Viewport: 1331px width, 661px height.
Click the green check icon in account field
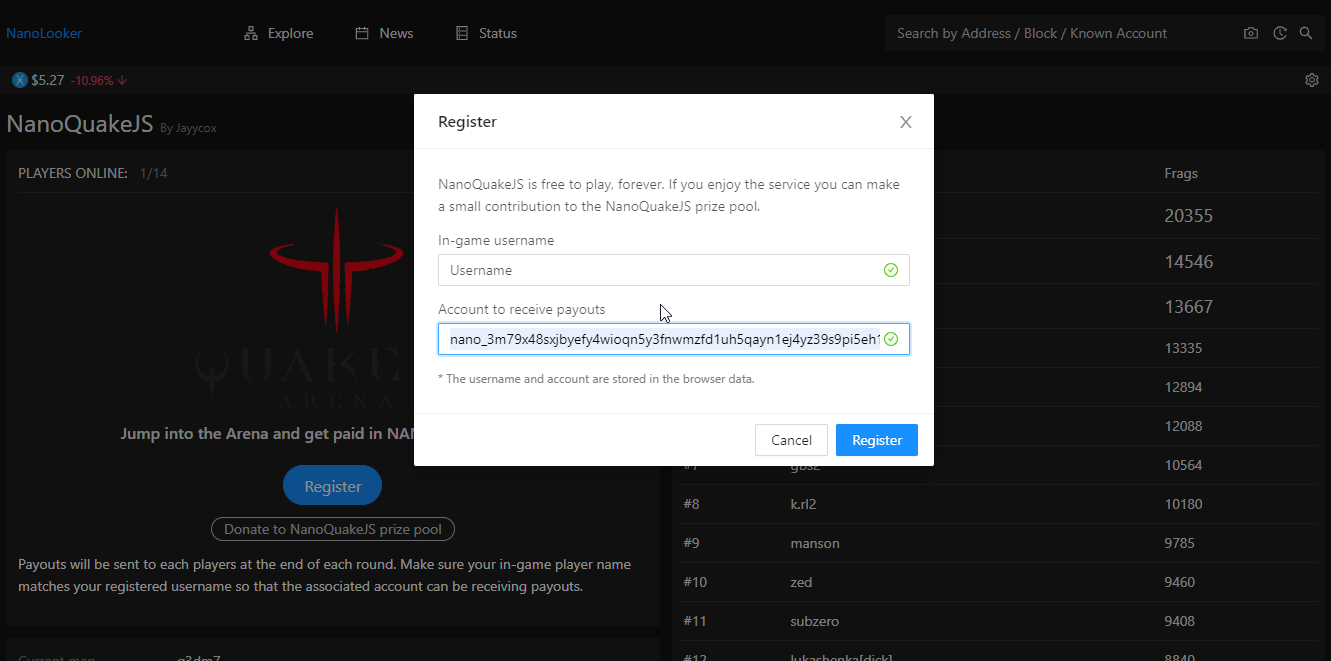(891, 339)
